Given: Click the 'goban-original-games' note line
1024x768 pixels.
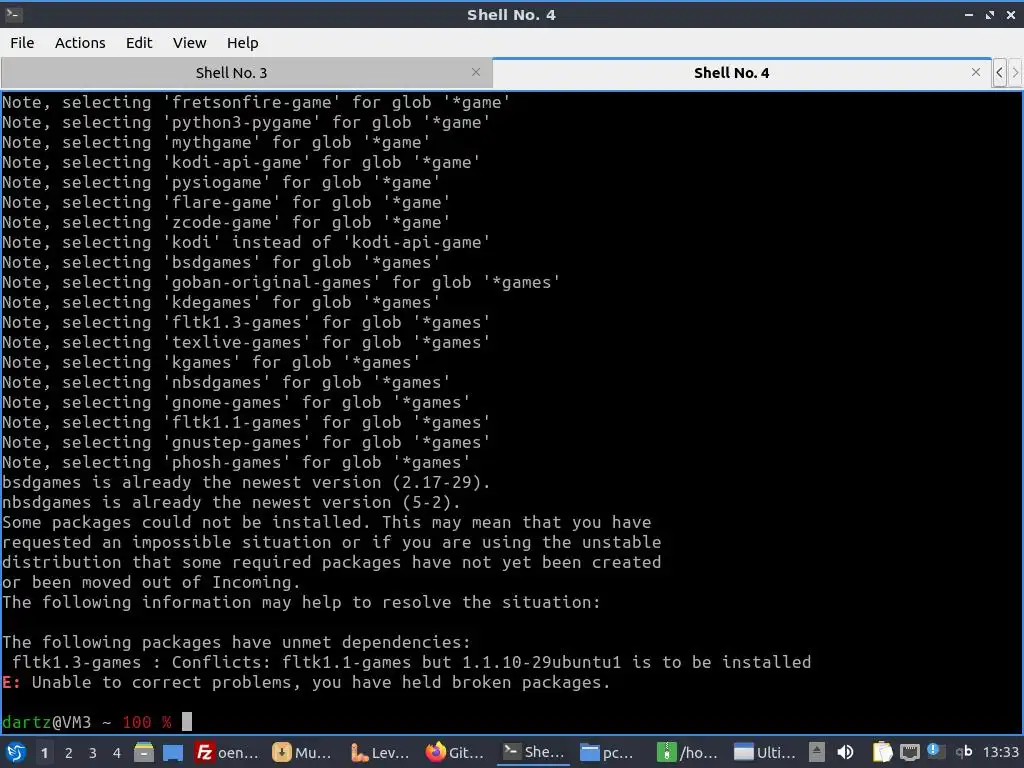Looking at the screenshot, I should pos(281,282).
